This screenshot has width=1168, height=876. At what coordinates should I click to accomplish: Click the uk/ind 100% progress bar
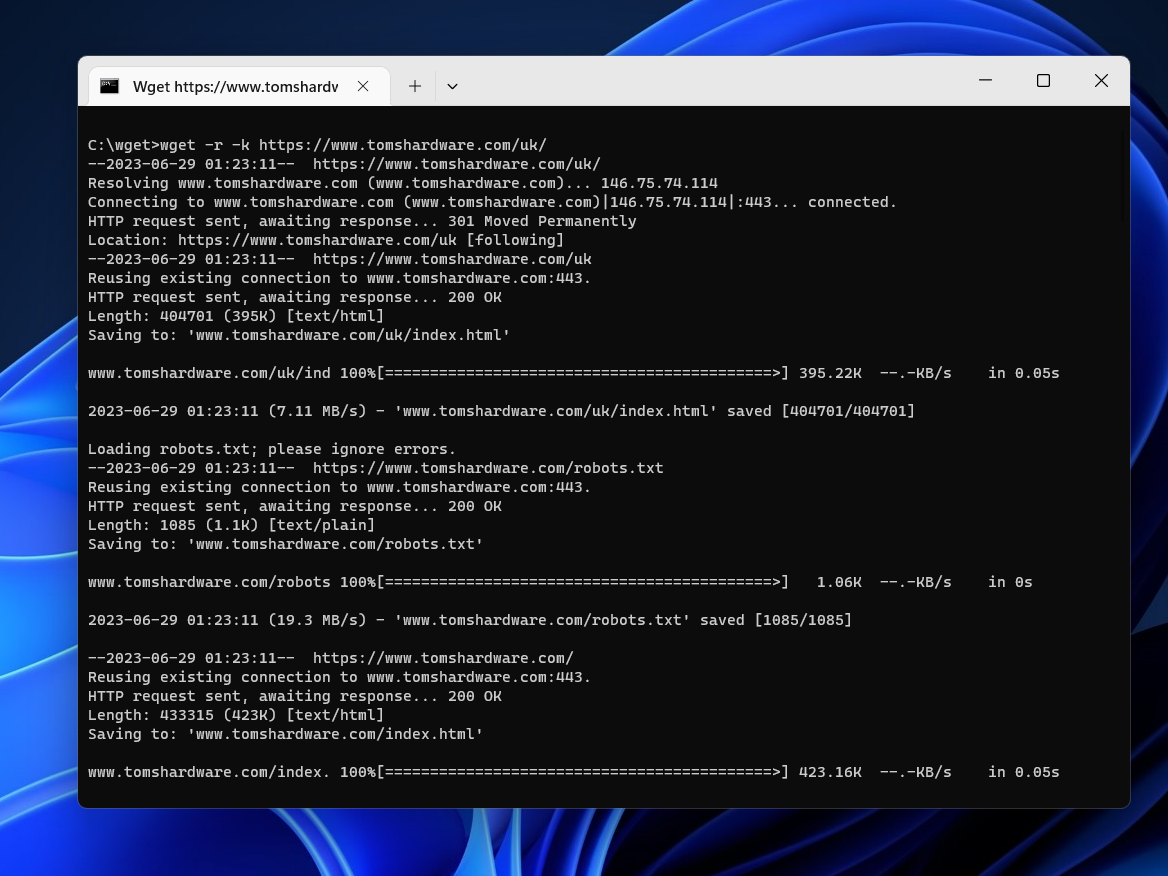583,372
